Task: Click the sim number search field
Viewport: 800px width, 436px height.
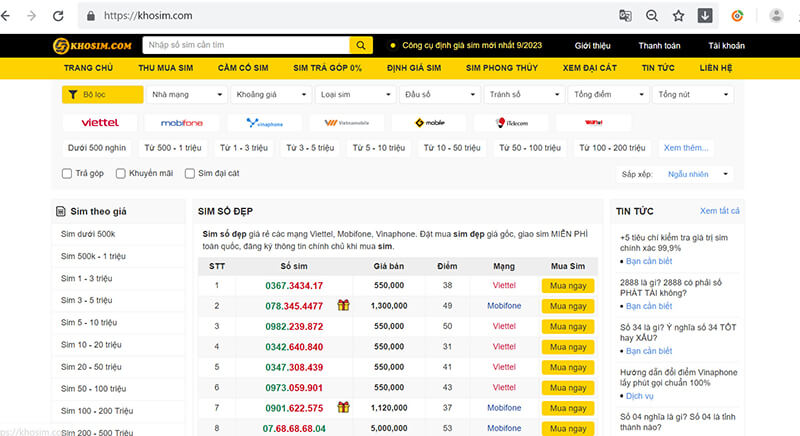Action: coord(246,45)
